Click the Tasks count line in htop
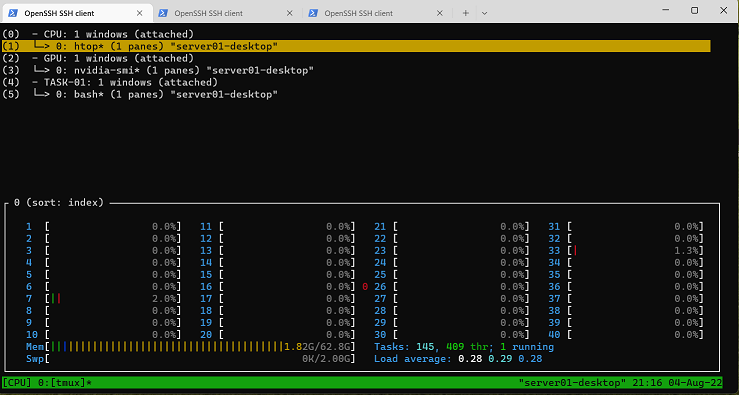The width and height of the screenshot is (739, 395). [x=464, y=347]
